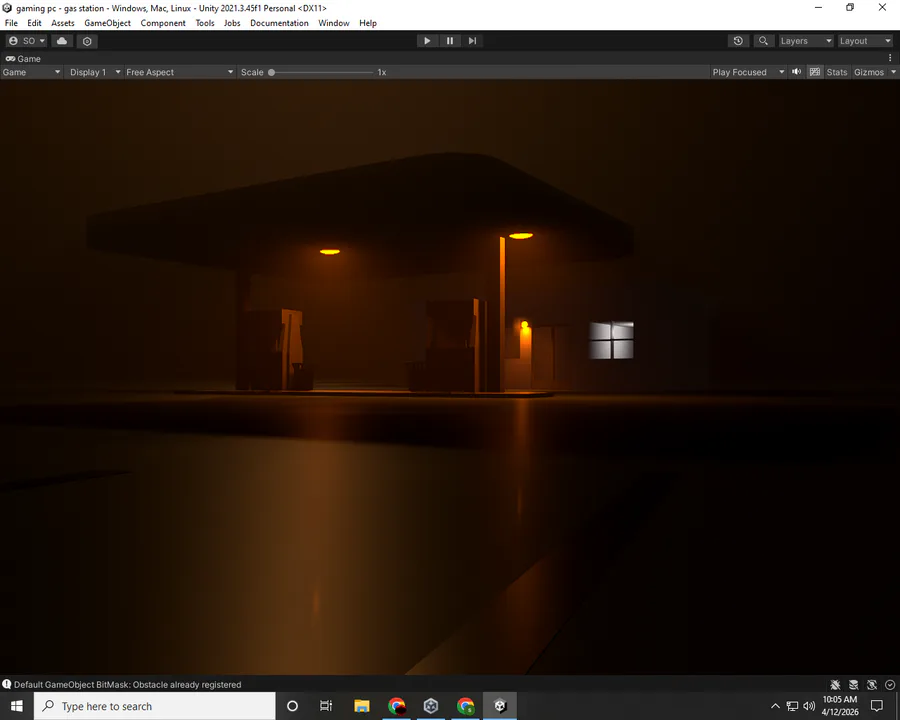The image size is (900, 720).
Task: Click the rendered game viewport
Action: [450, 377]
